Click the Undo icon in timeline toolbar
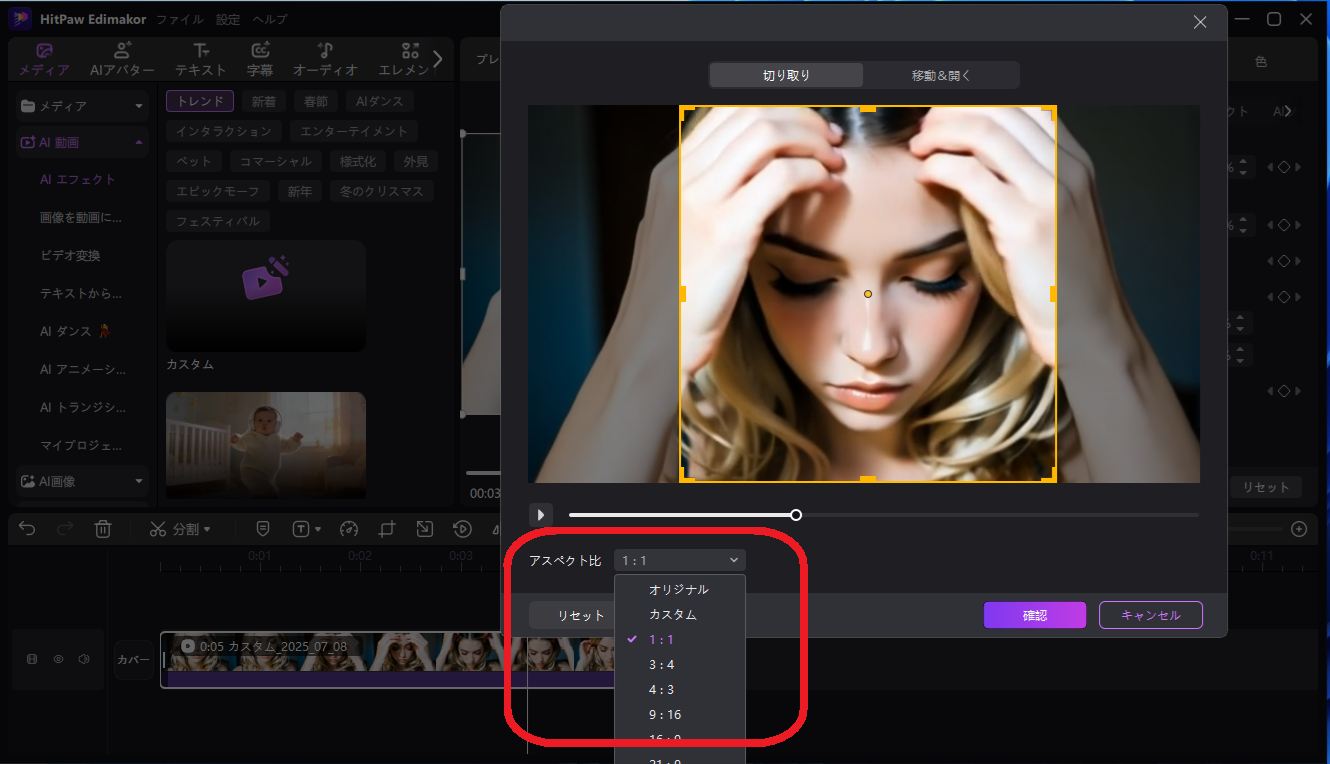 (27, 528)
